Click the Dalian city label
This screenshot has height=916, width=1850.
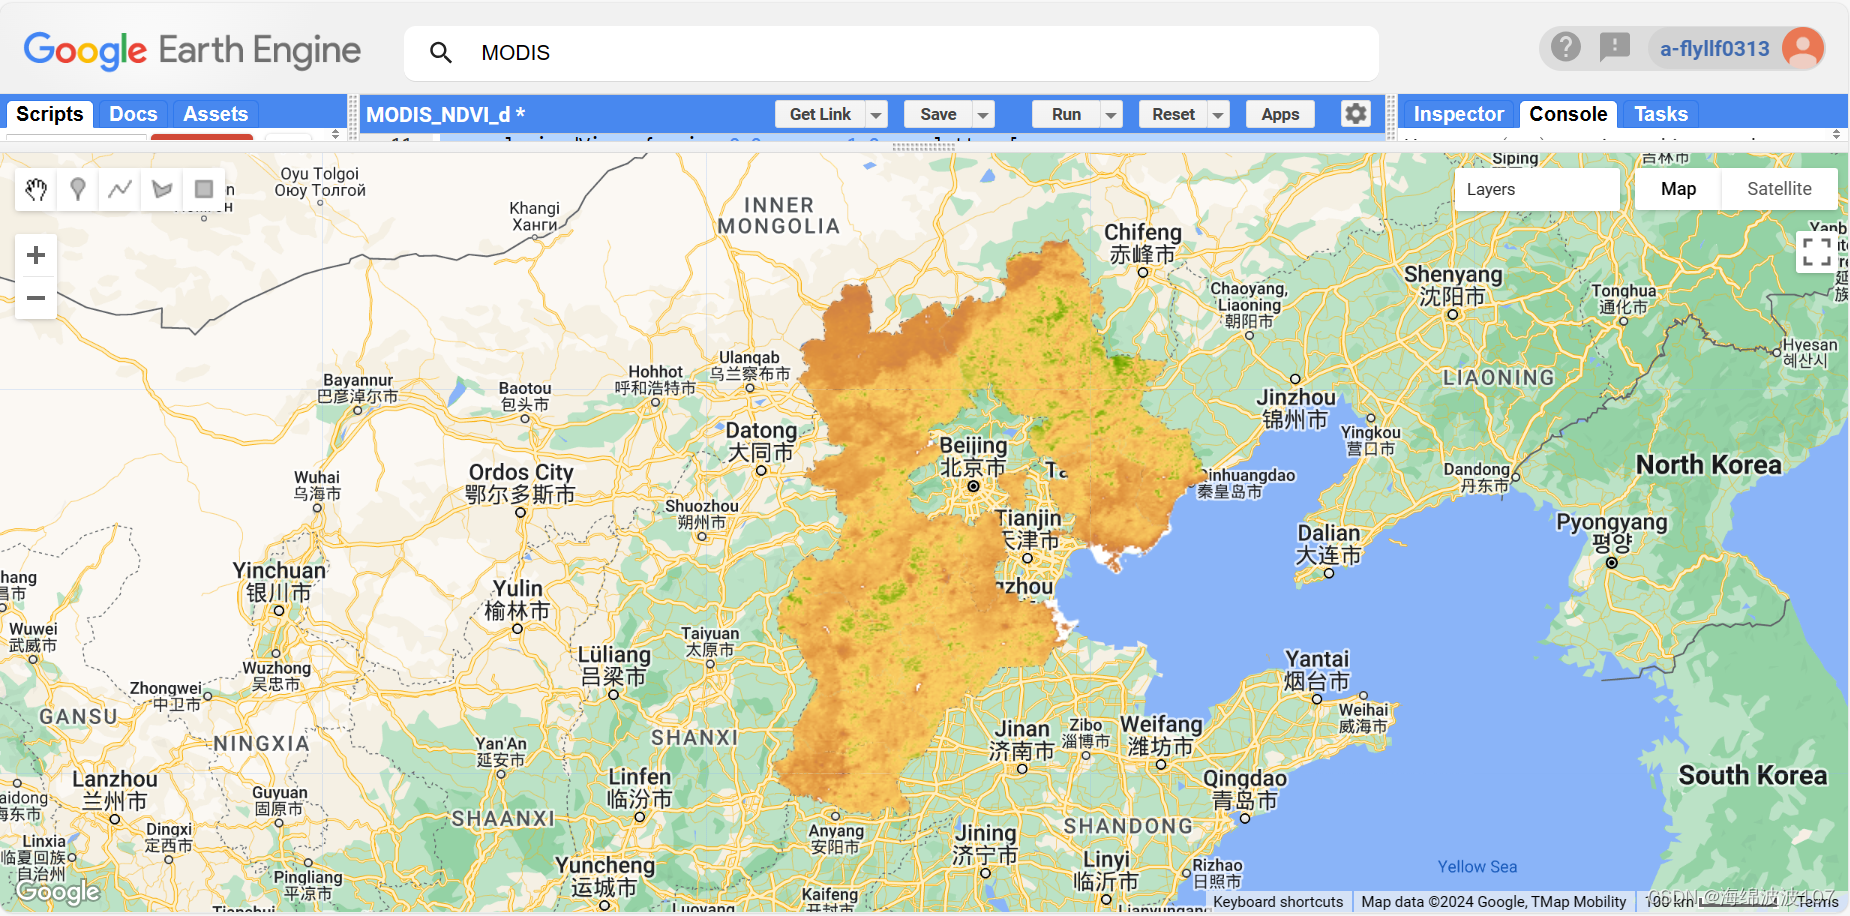(1329, 544)
